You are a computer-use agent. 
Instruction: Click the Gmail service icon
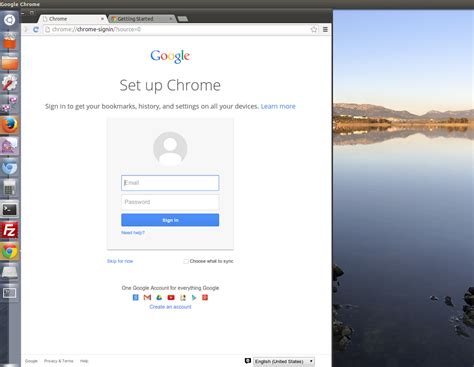tap(147, 297)
